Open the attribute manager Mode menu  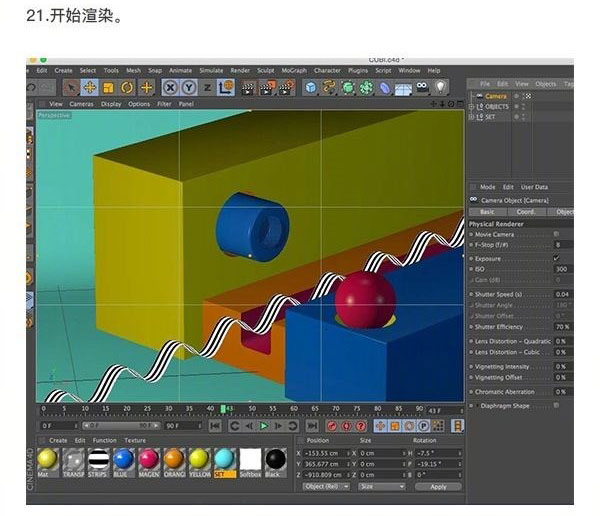(488, 187)
